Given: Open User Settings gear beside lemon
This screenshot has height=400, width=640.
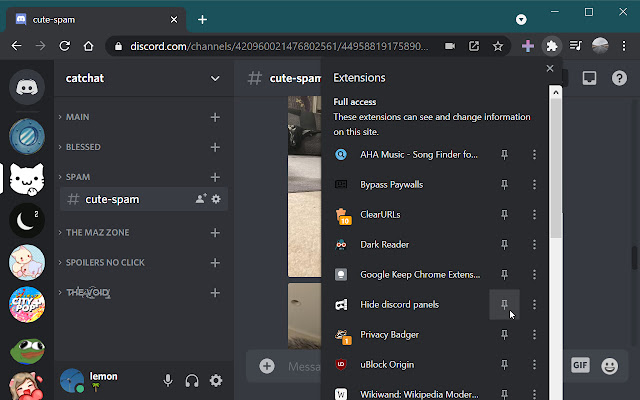Looking at the screenshot, I should (x=215, y=380).
